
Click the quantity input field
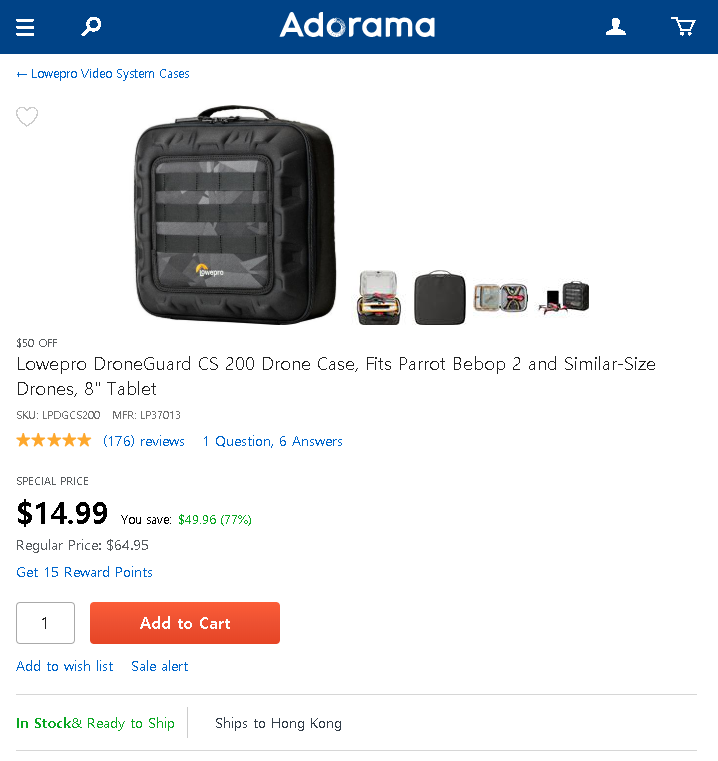pos(46,623)
